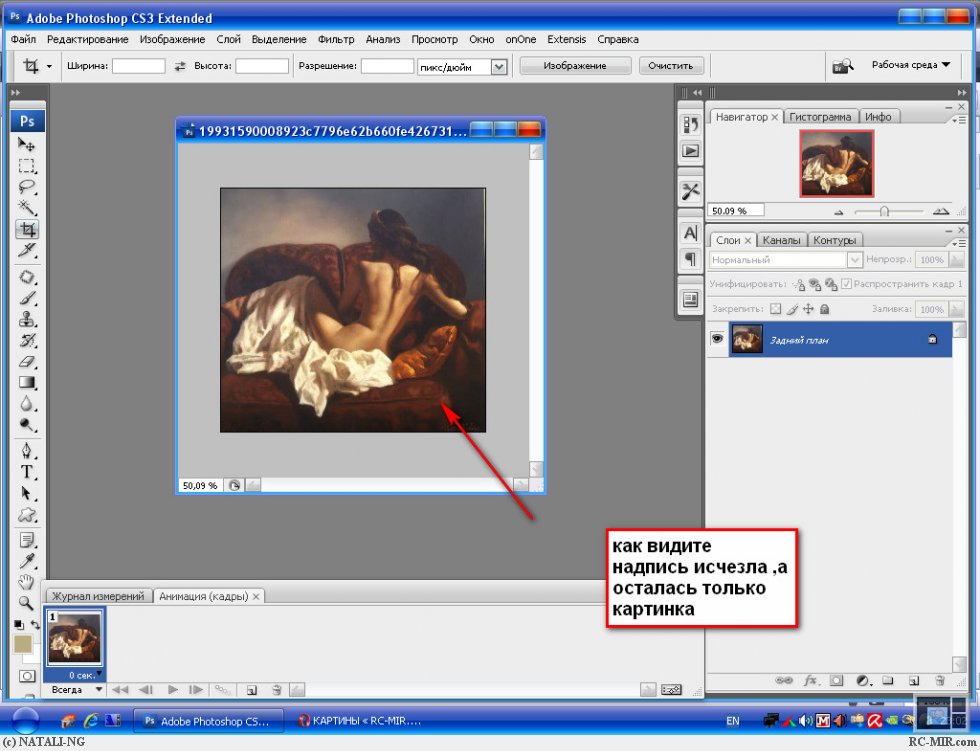Image resolution: width=980 pixels, height=751 pixels.
Task: Select animation frame 1 thumbnail
Action: point(74,638)
